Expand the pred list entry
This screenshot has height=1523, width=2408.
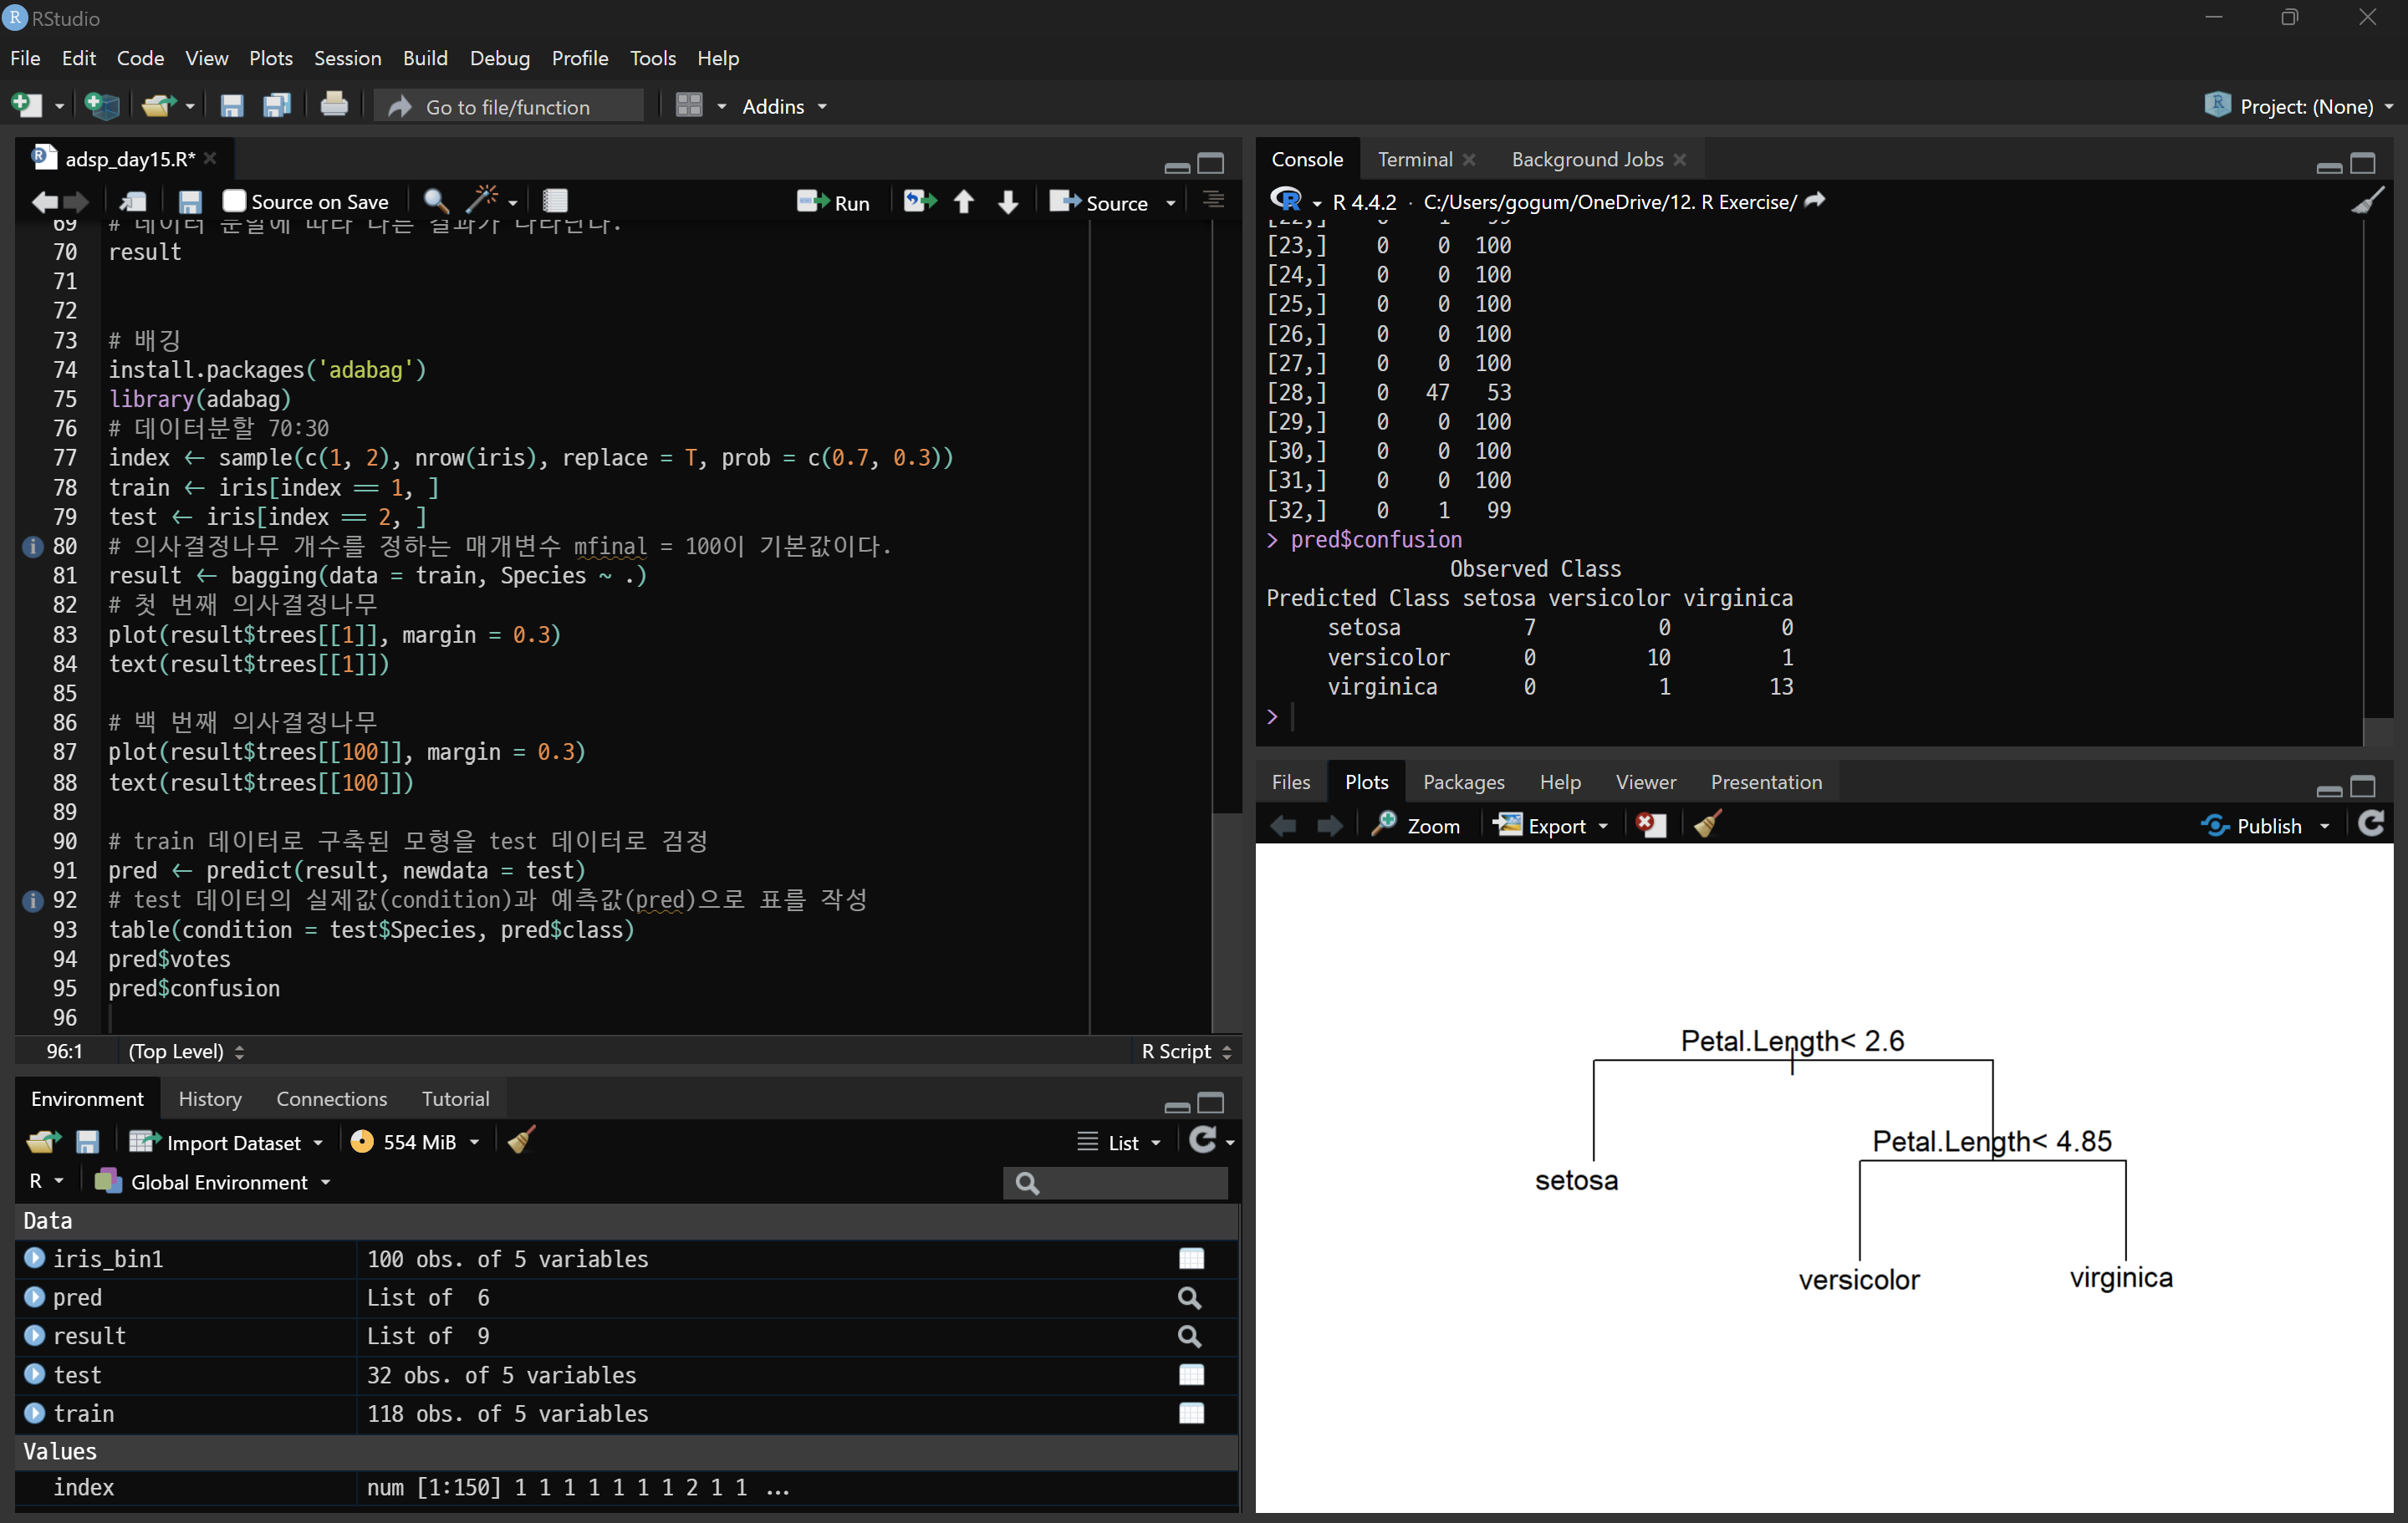pos(35,1297)
